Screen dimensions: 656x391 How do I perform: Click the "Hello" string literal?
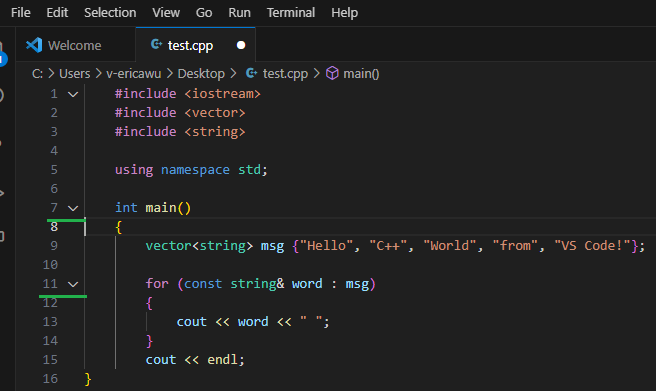(326, 245)
